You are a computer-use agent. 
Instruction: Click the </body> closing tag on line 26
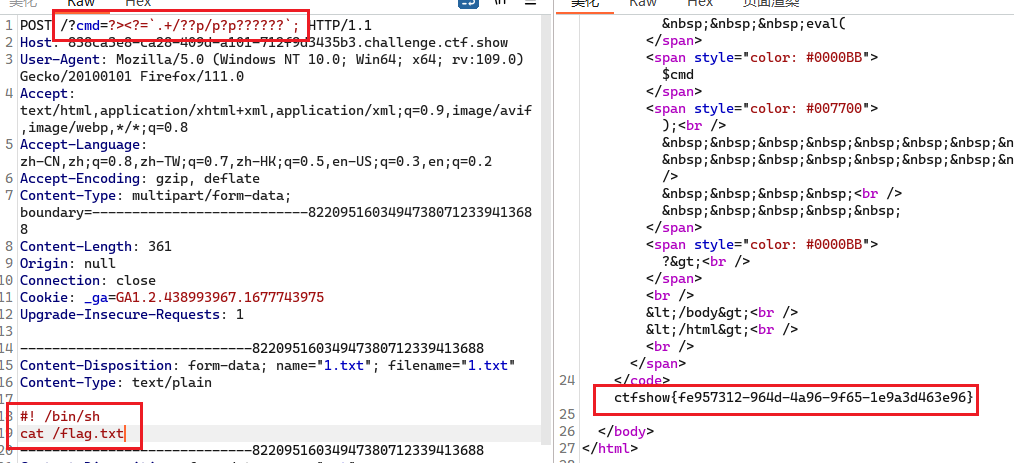click(x=626, y=430)
